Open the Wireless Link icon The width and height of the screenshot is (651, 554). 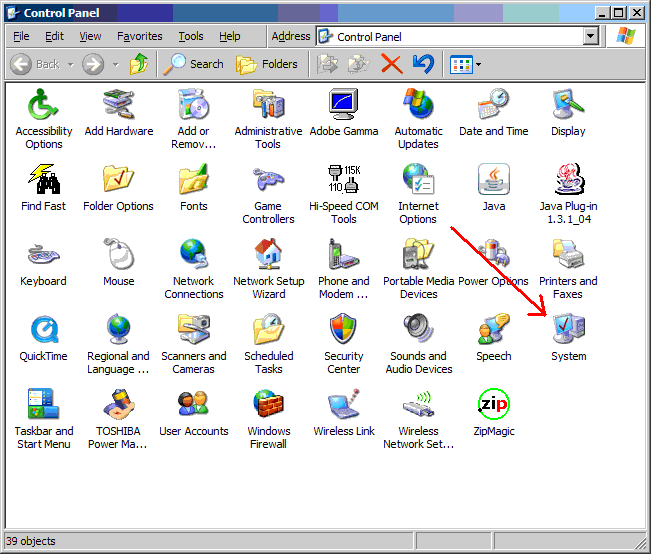point(344,404)
